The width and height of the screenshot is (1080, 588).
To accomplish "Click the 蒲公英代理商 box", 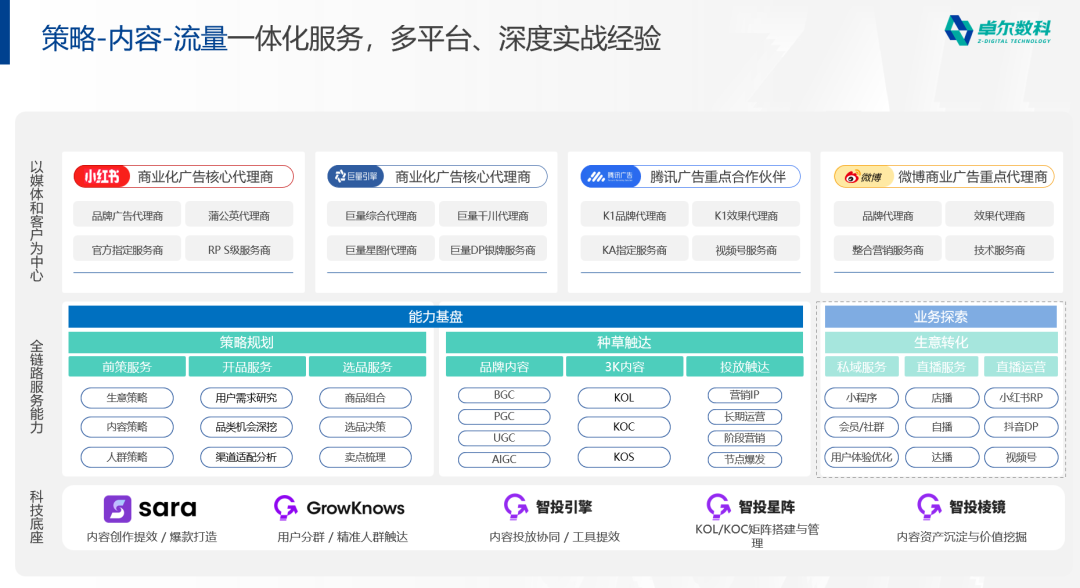I will (x=239, y=216).
